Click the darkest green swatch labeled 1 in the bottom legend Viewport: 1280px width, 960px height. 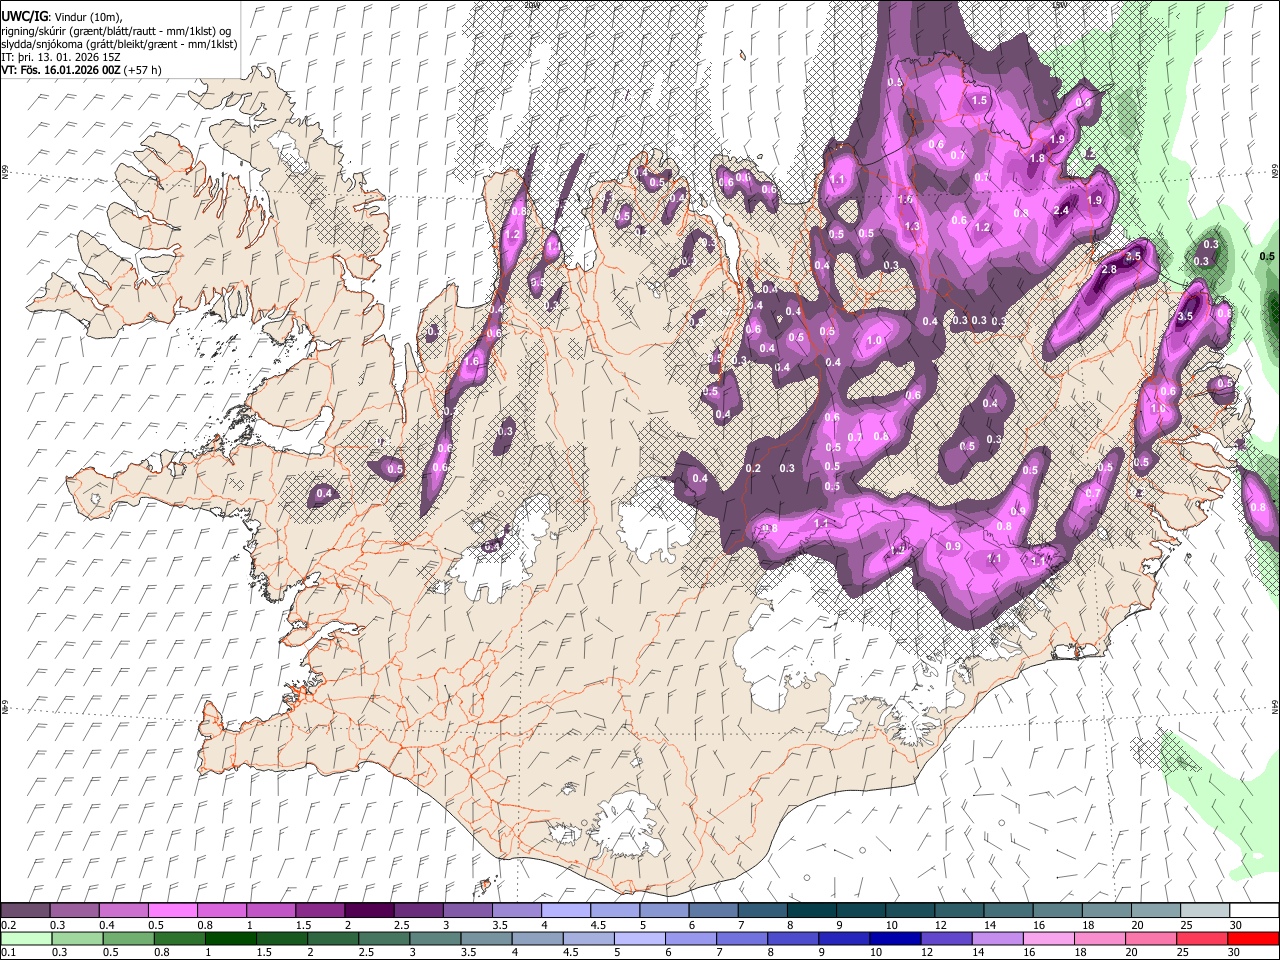coord(230,938)
